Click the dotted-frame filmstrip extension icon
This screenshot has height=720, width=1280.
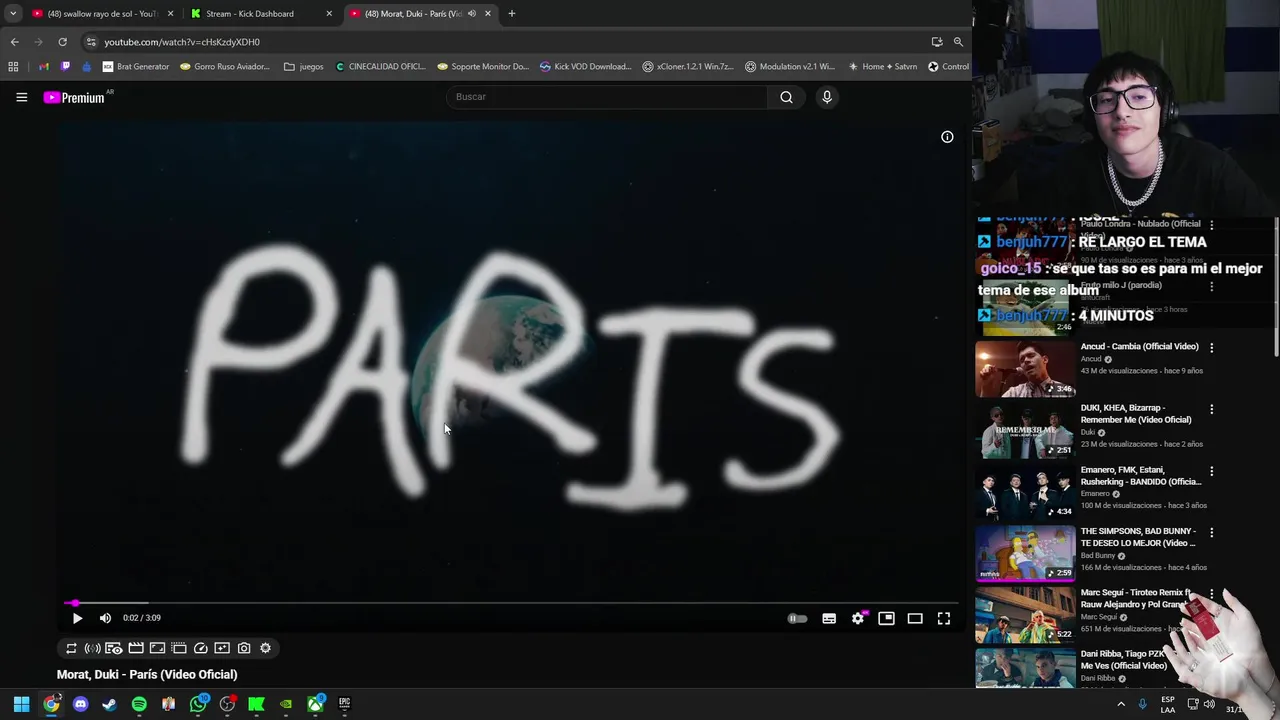click(179, 648)
